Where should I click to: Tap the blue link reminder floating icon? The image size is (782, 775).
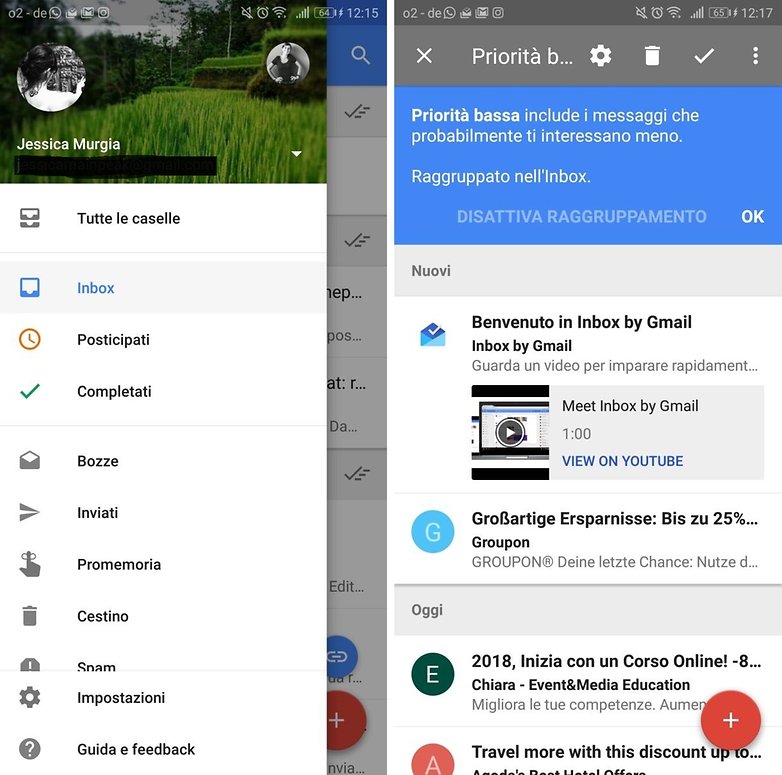point(342,657)
